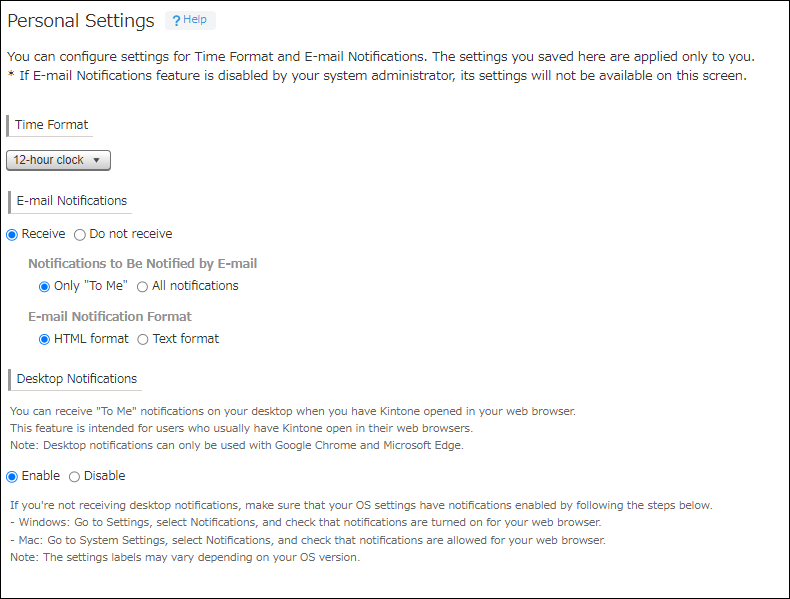The image size is (790, 599).
Task: Choose the All notifications radio button
Action: [143, 286]
